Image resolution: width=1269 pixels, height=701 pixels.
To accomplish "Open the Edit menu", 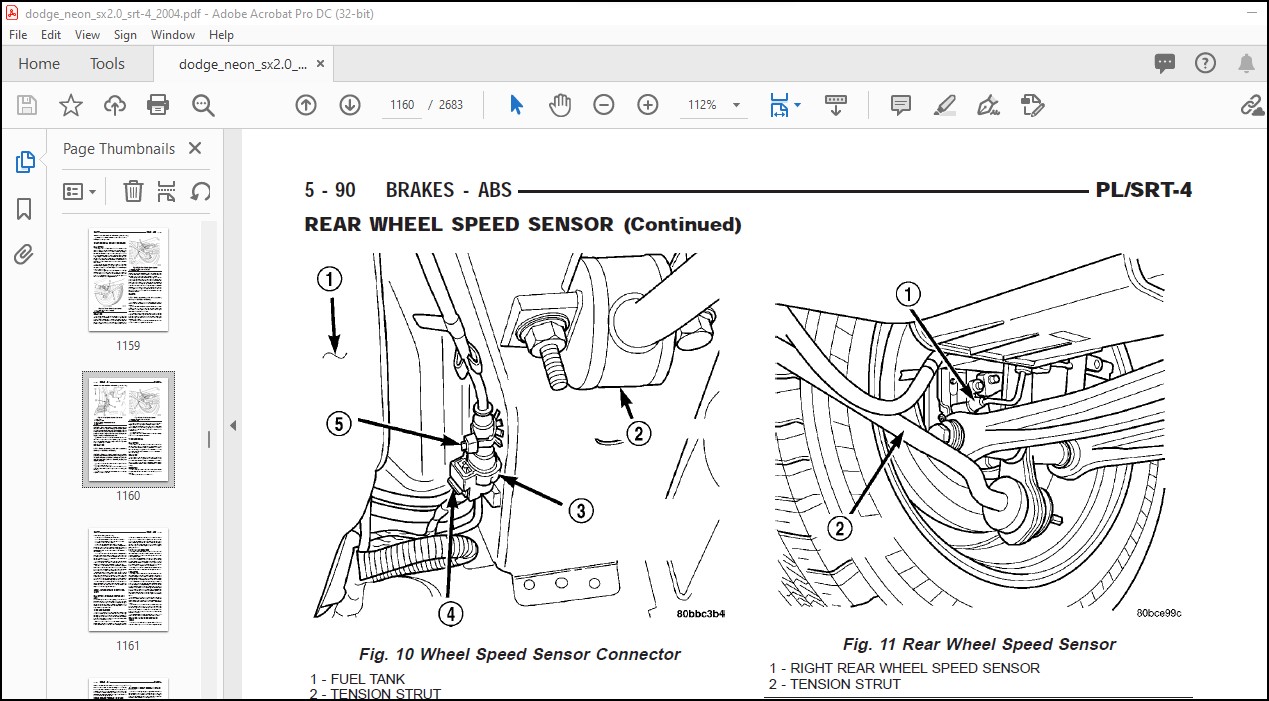I will click(x=51, y=34).
